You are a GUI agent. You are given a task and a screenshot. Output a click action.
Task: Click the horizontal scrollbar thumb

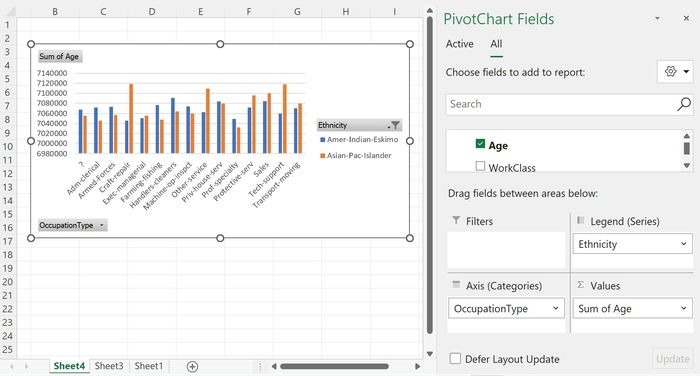coord(334,367)
